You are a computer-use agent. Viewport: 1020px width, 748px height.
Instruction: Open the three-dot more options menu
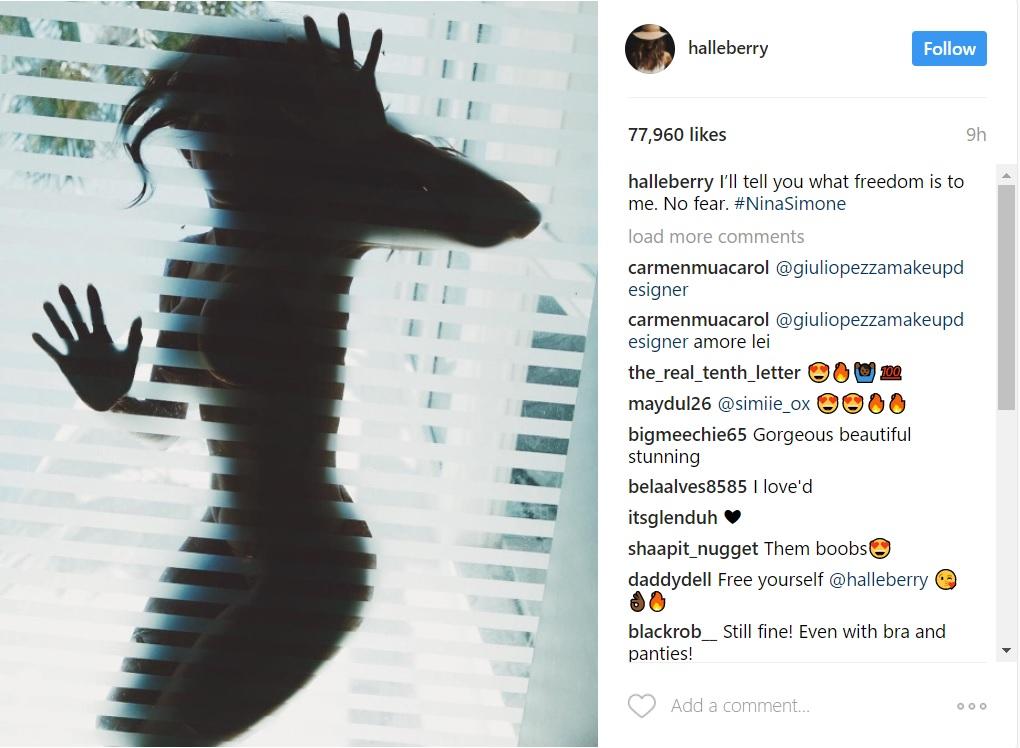(x=971, y=706)
